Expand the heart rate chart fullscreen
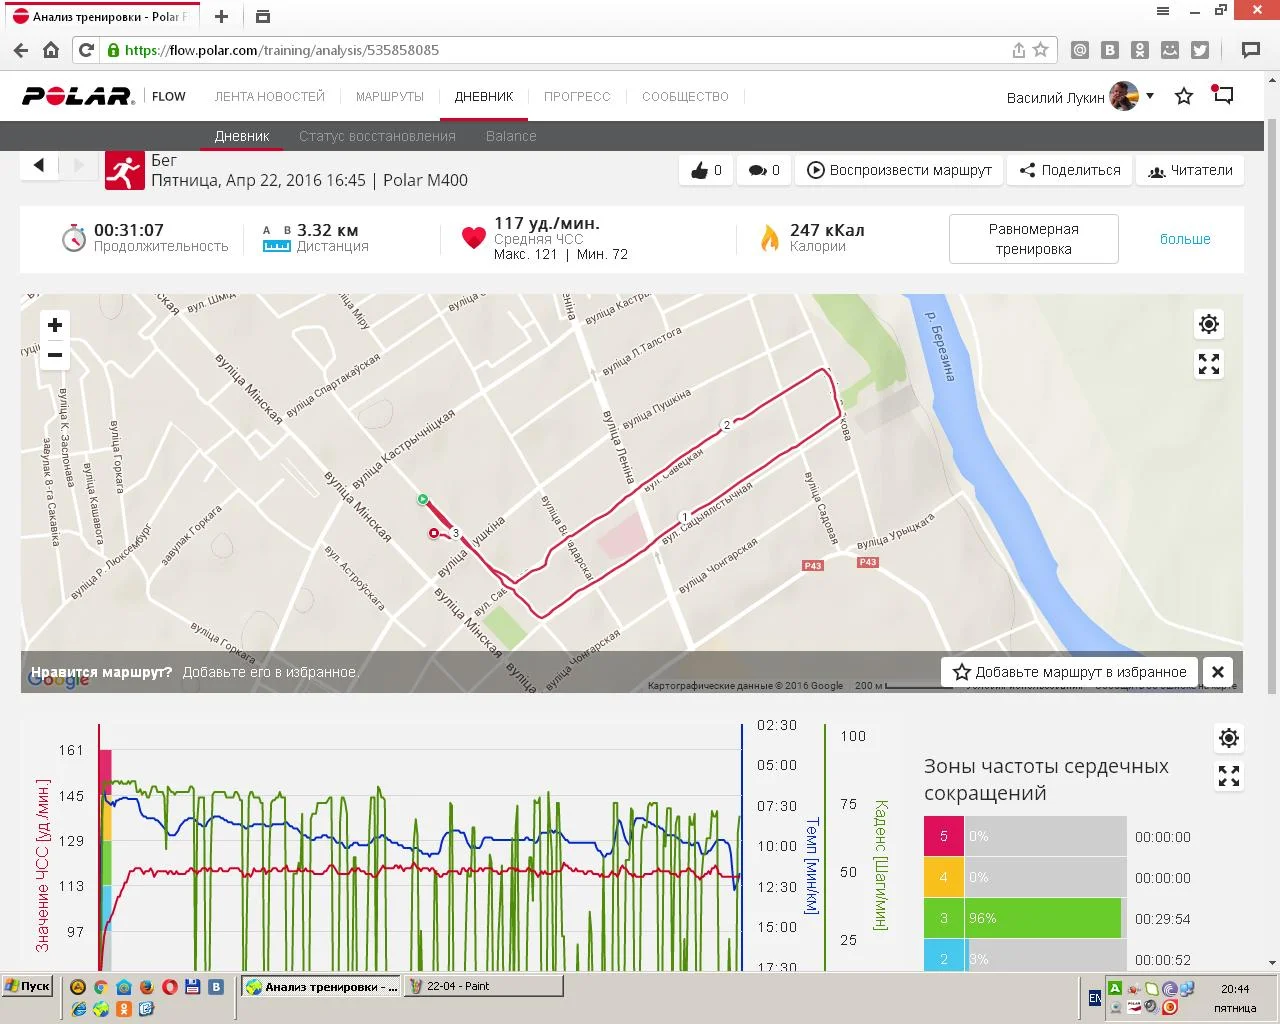 [x=1229, y=776]
